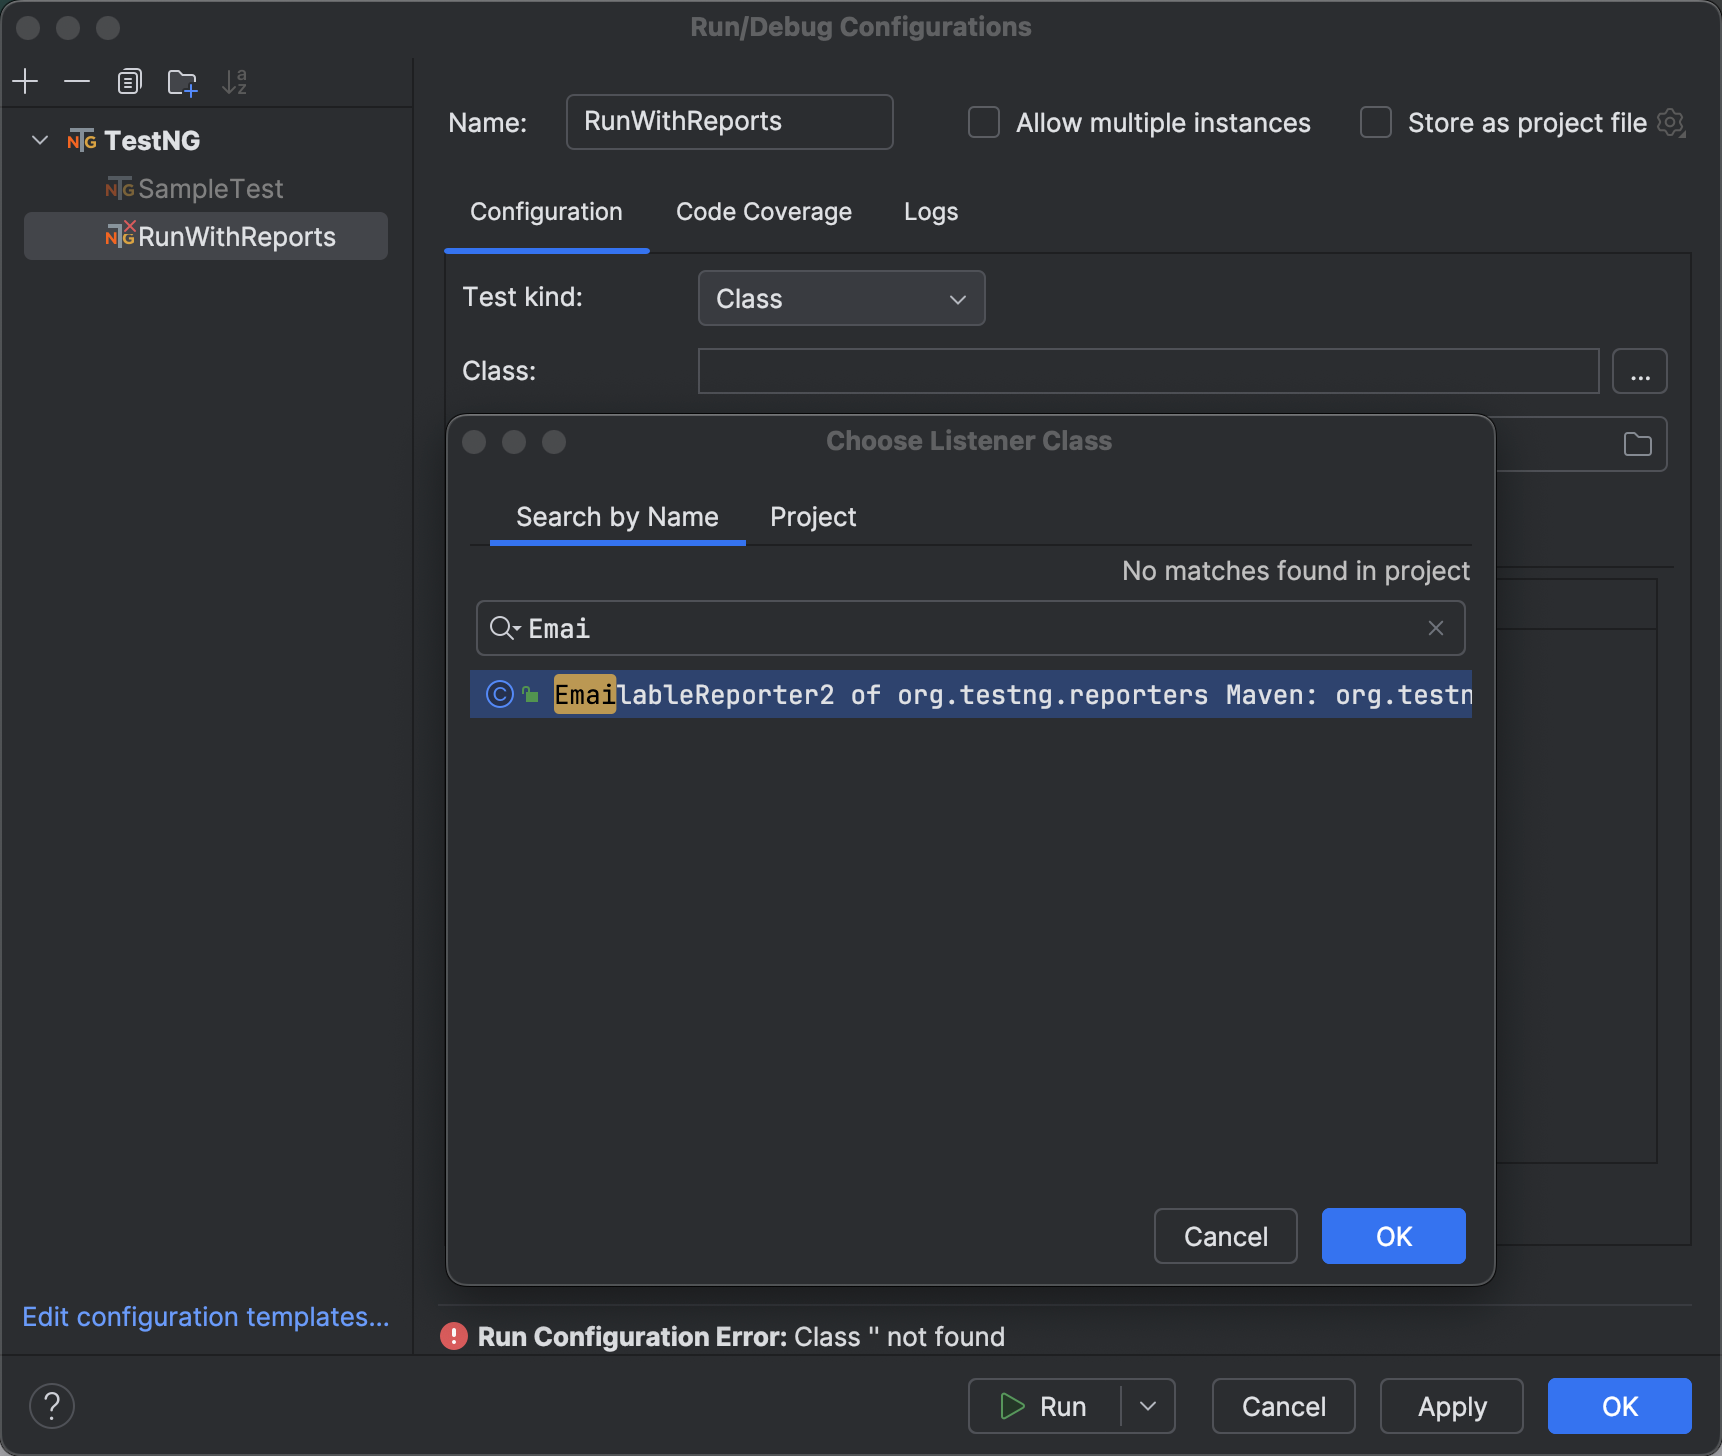
Task: Enable Allow multiple instances
Action: click(983, 122)
